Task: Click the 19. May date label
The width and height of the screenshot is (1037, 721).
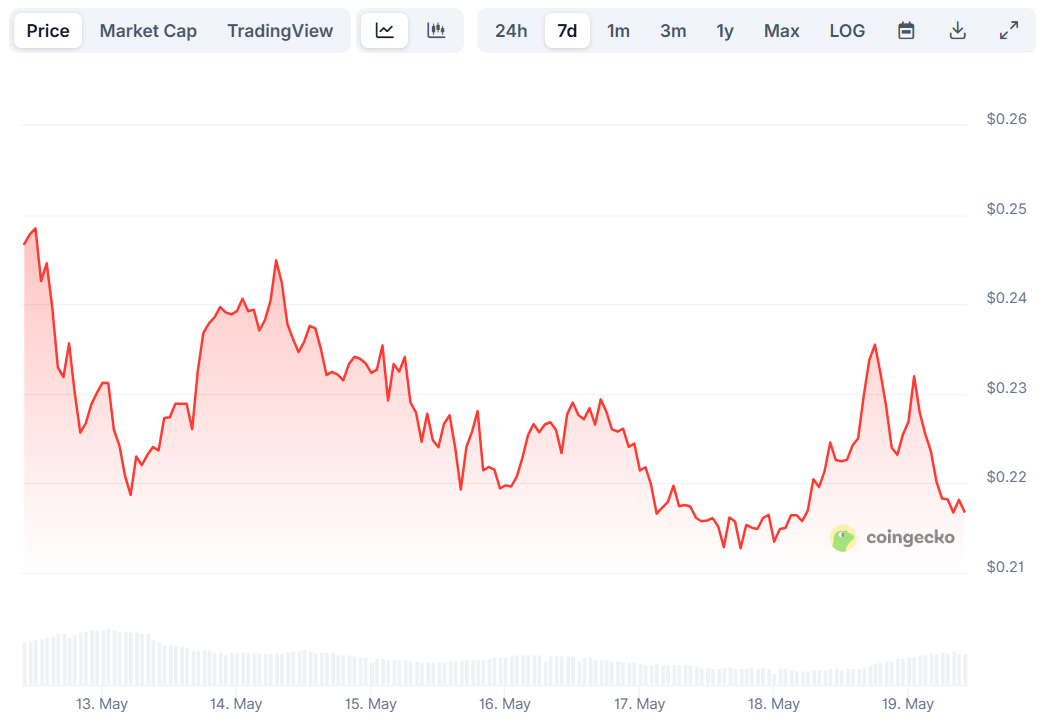Action: click(x=908, y=704)
